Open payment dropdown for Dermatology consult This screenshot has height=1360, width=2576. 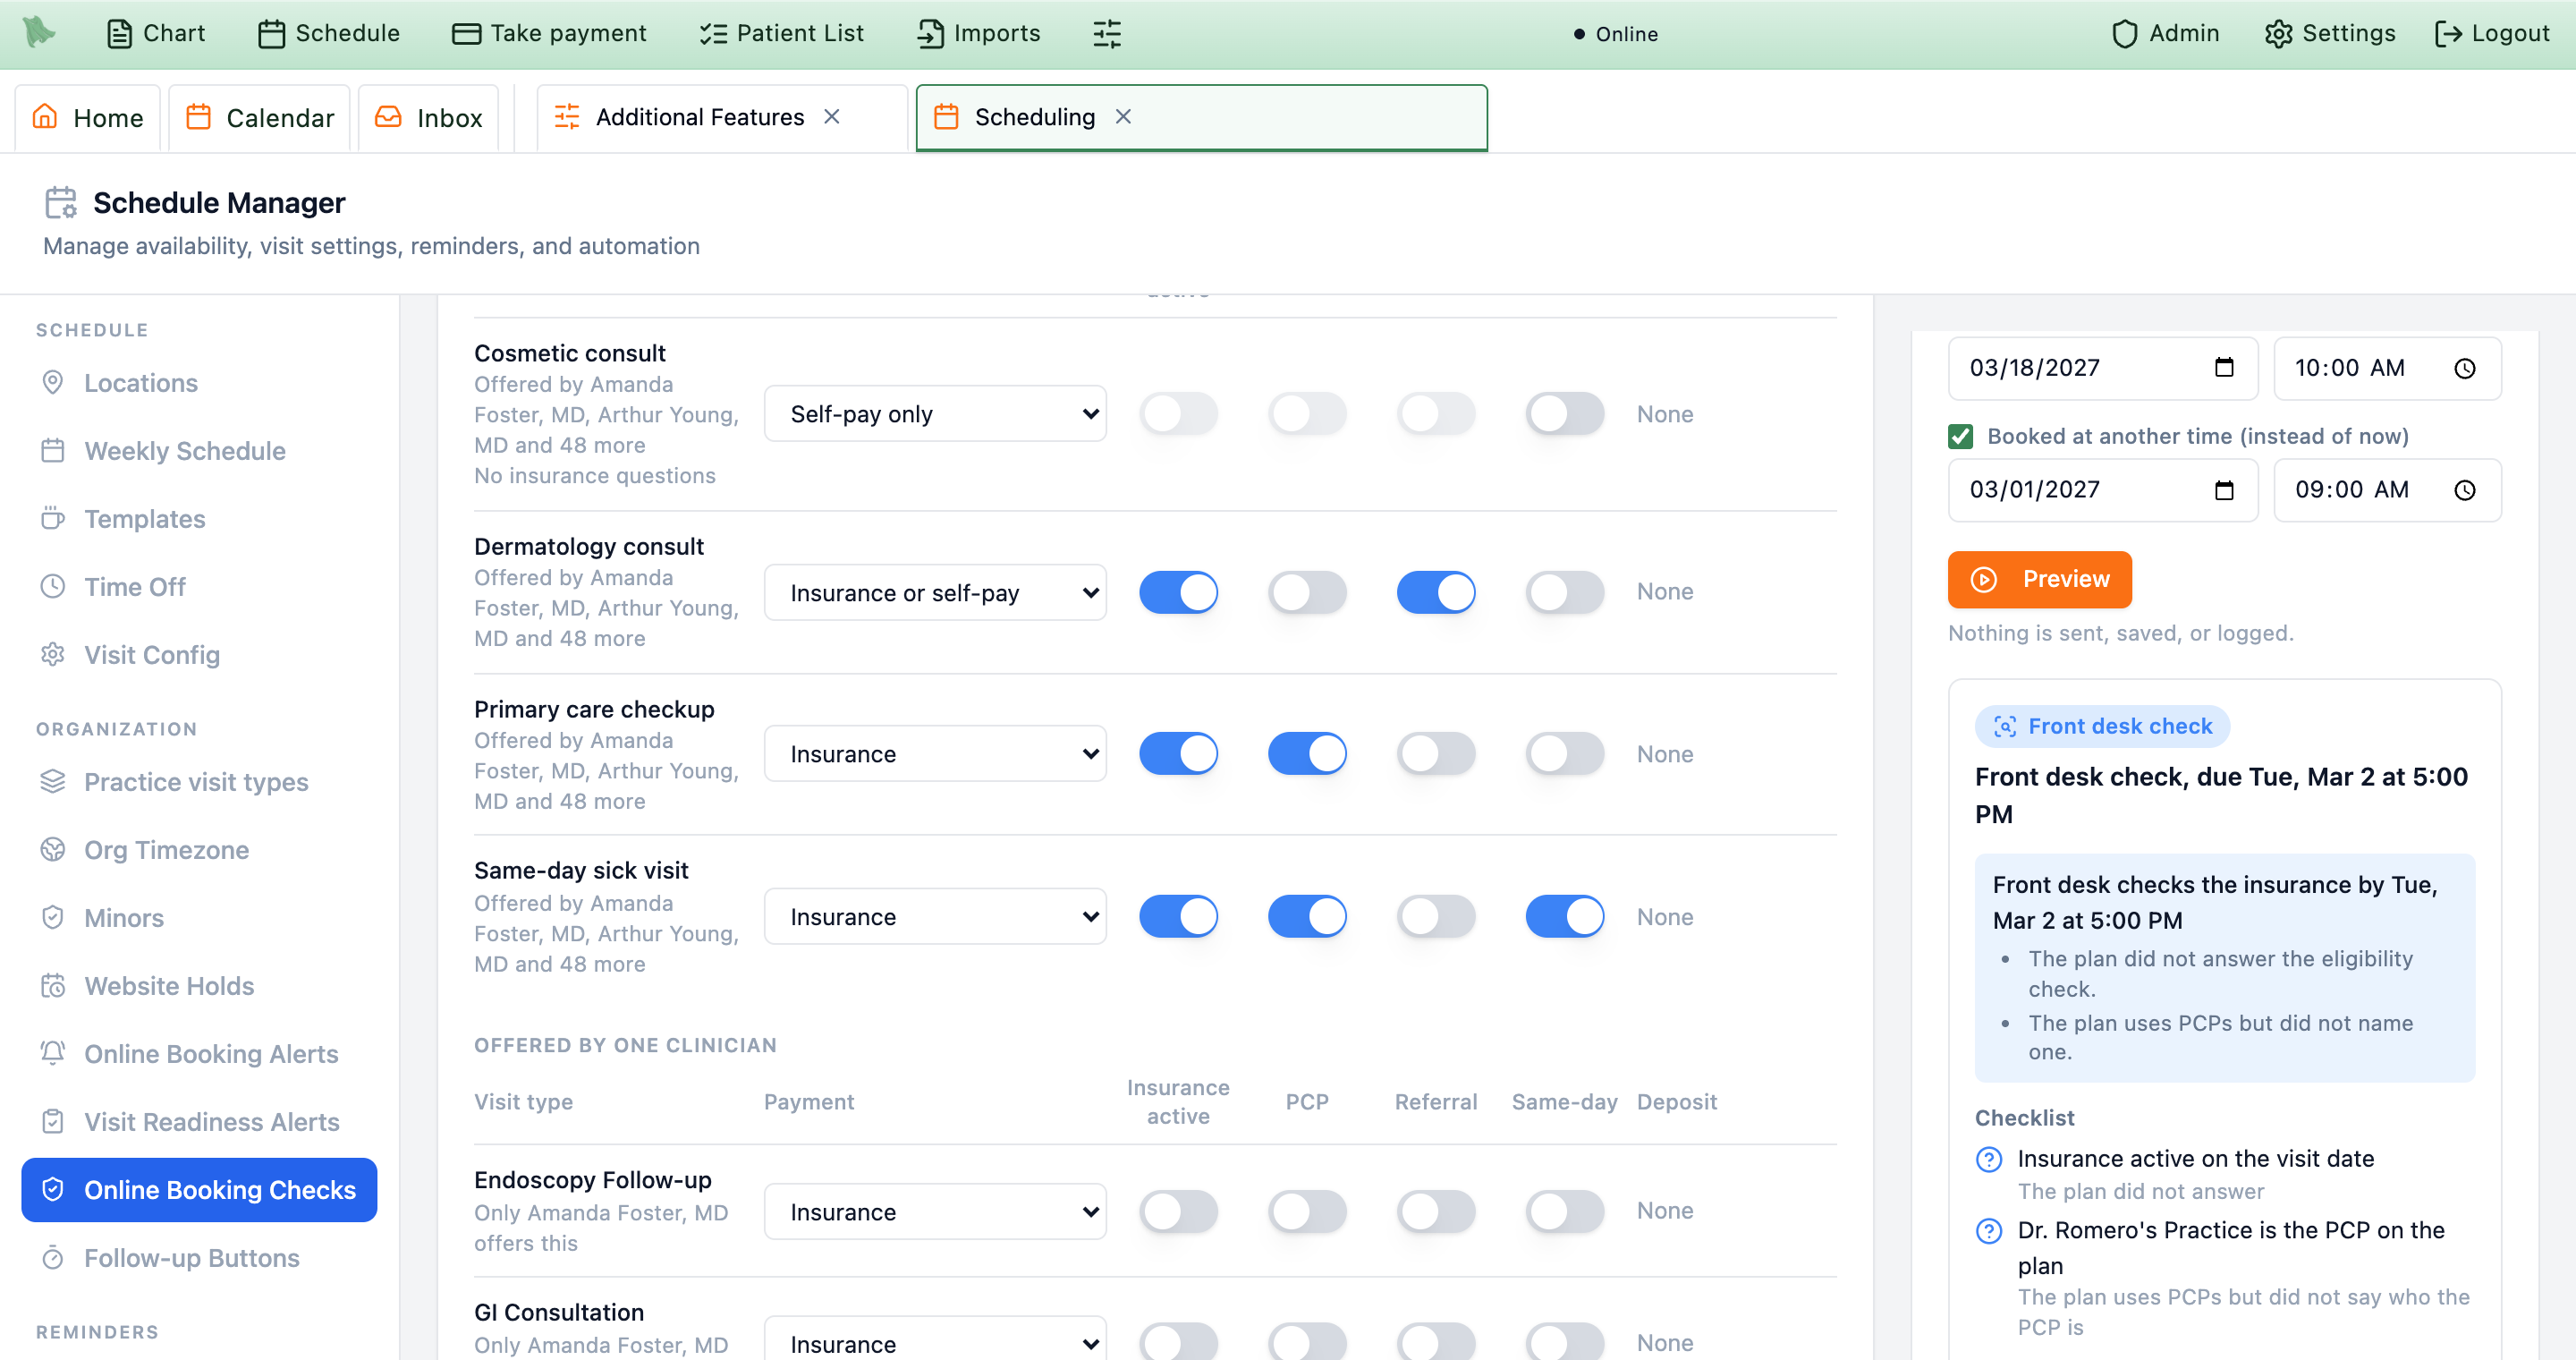[935, 592]
